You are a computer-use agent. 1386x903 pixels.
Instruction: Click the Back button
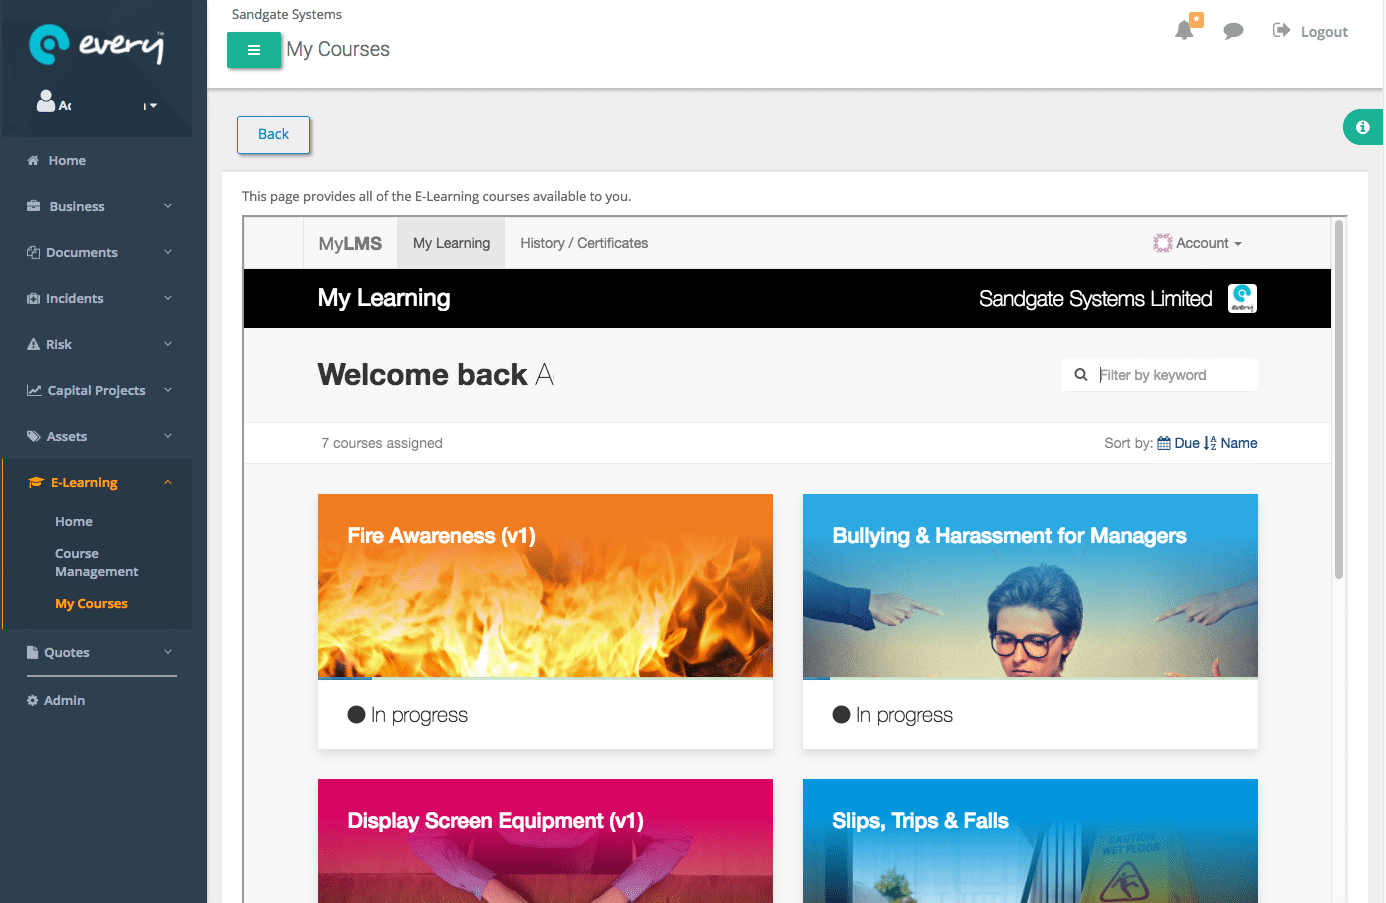(273, 134)
